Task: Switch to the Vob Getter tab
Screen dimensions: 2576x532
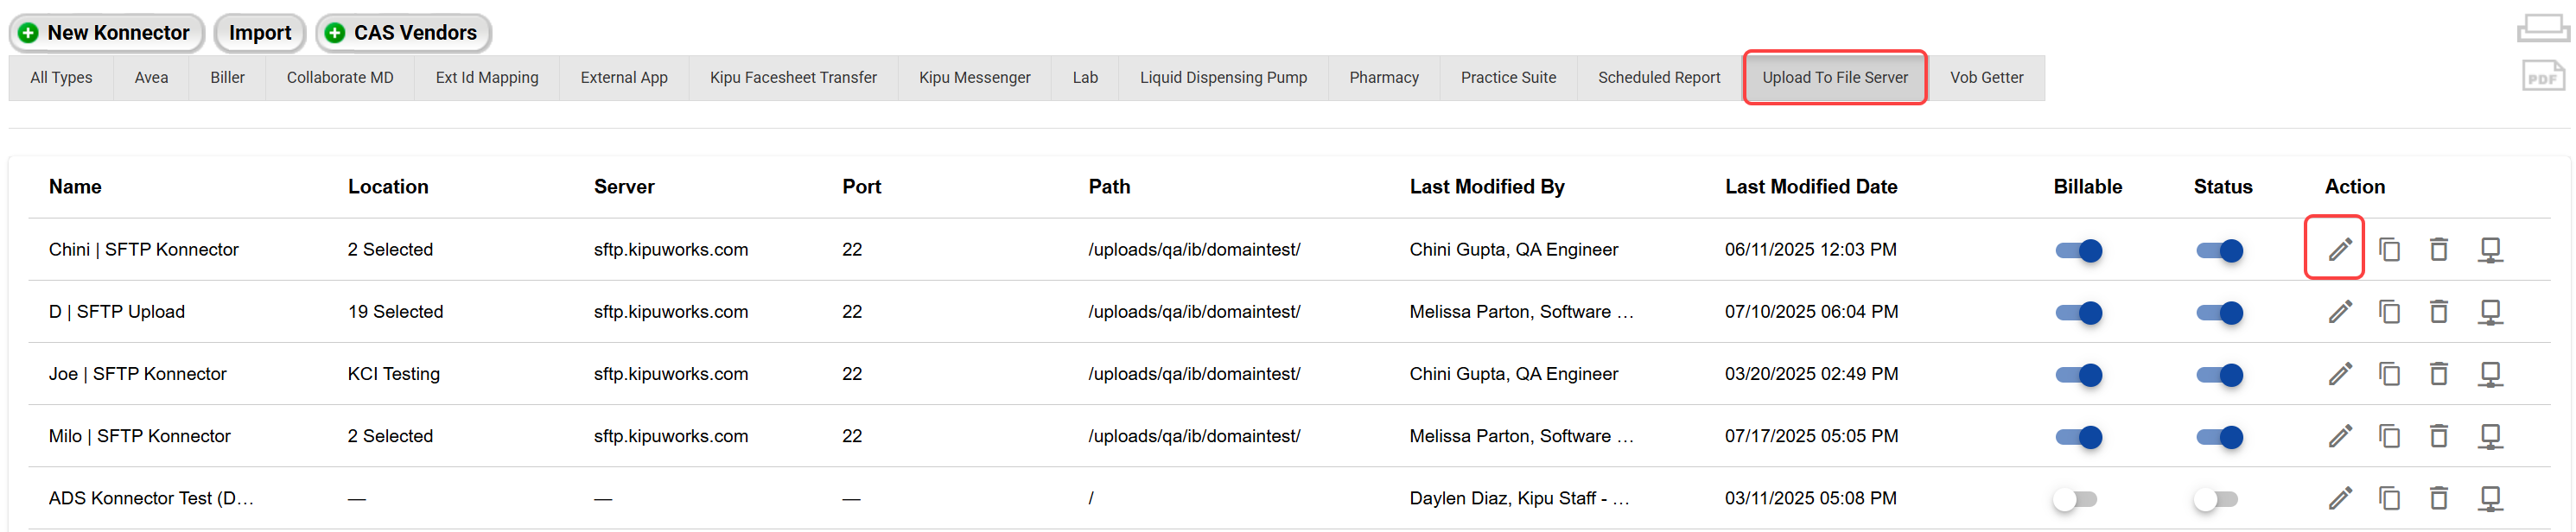Action: (x=1985, y=78)
